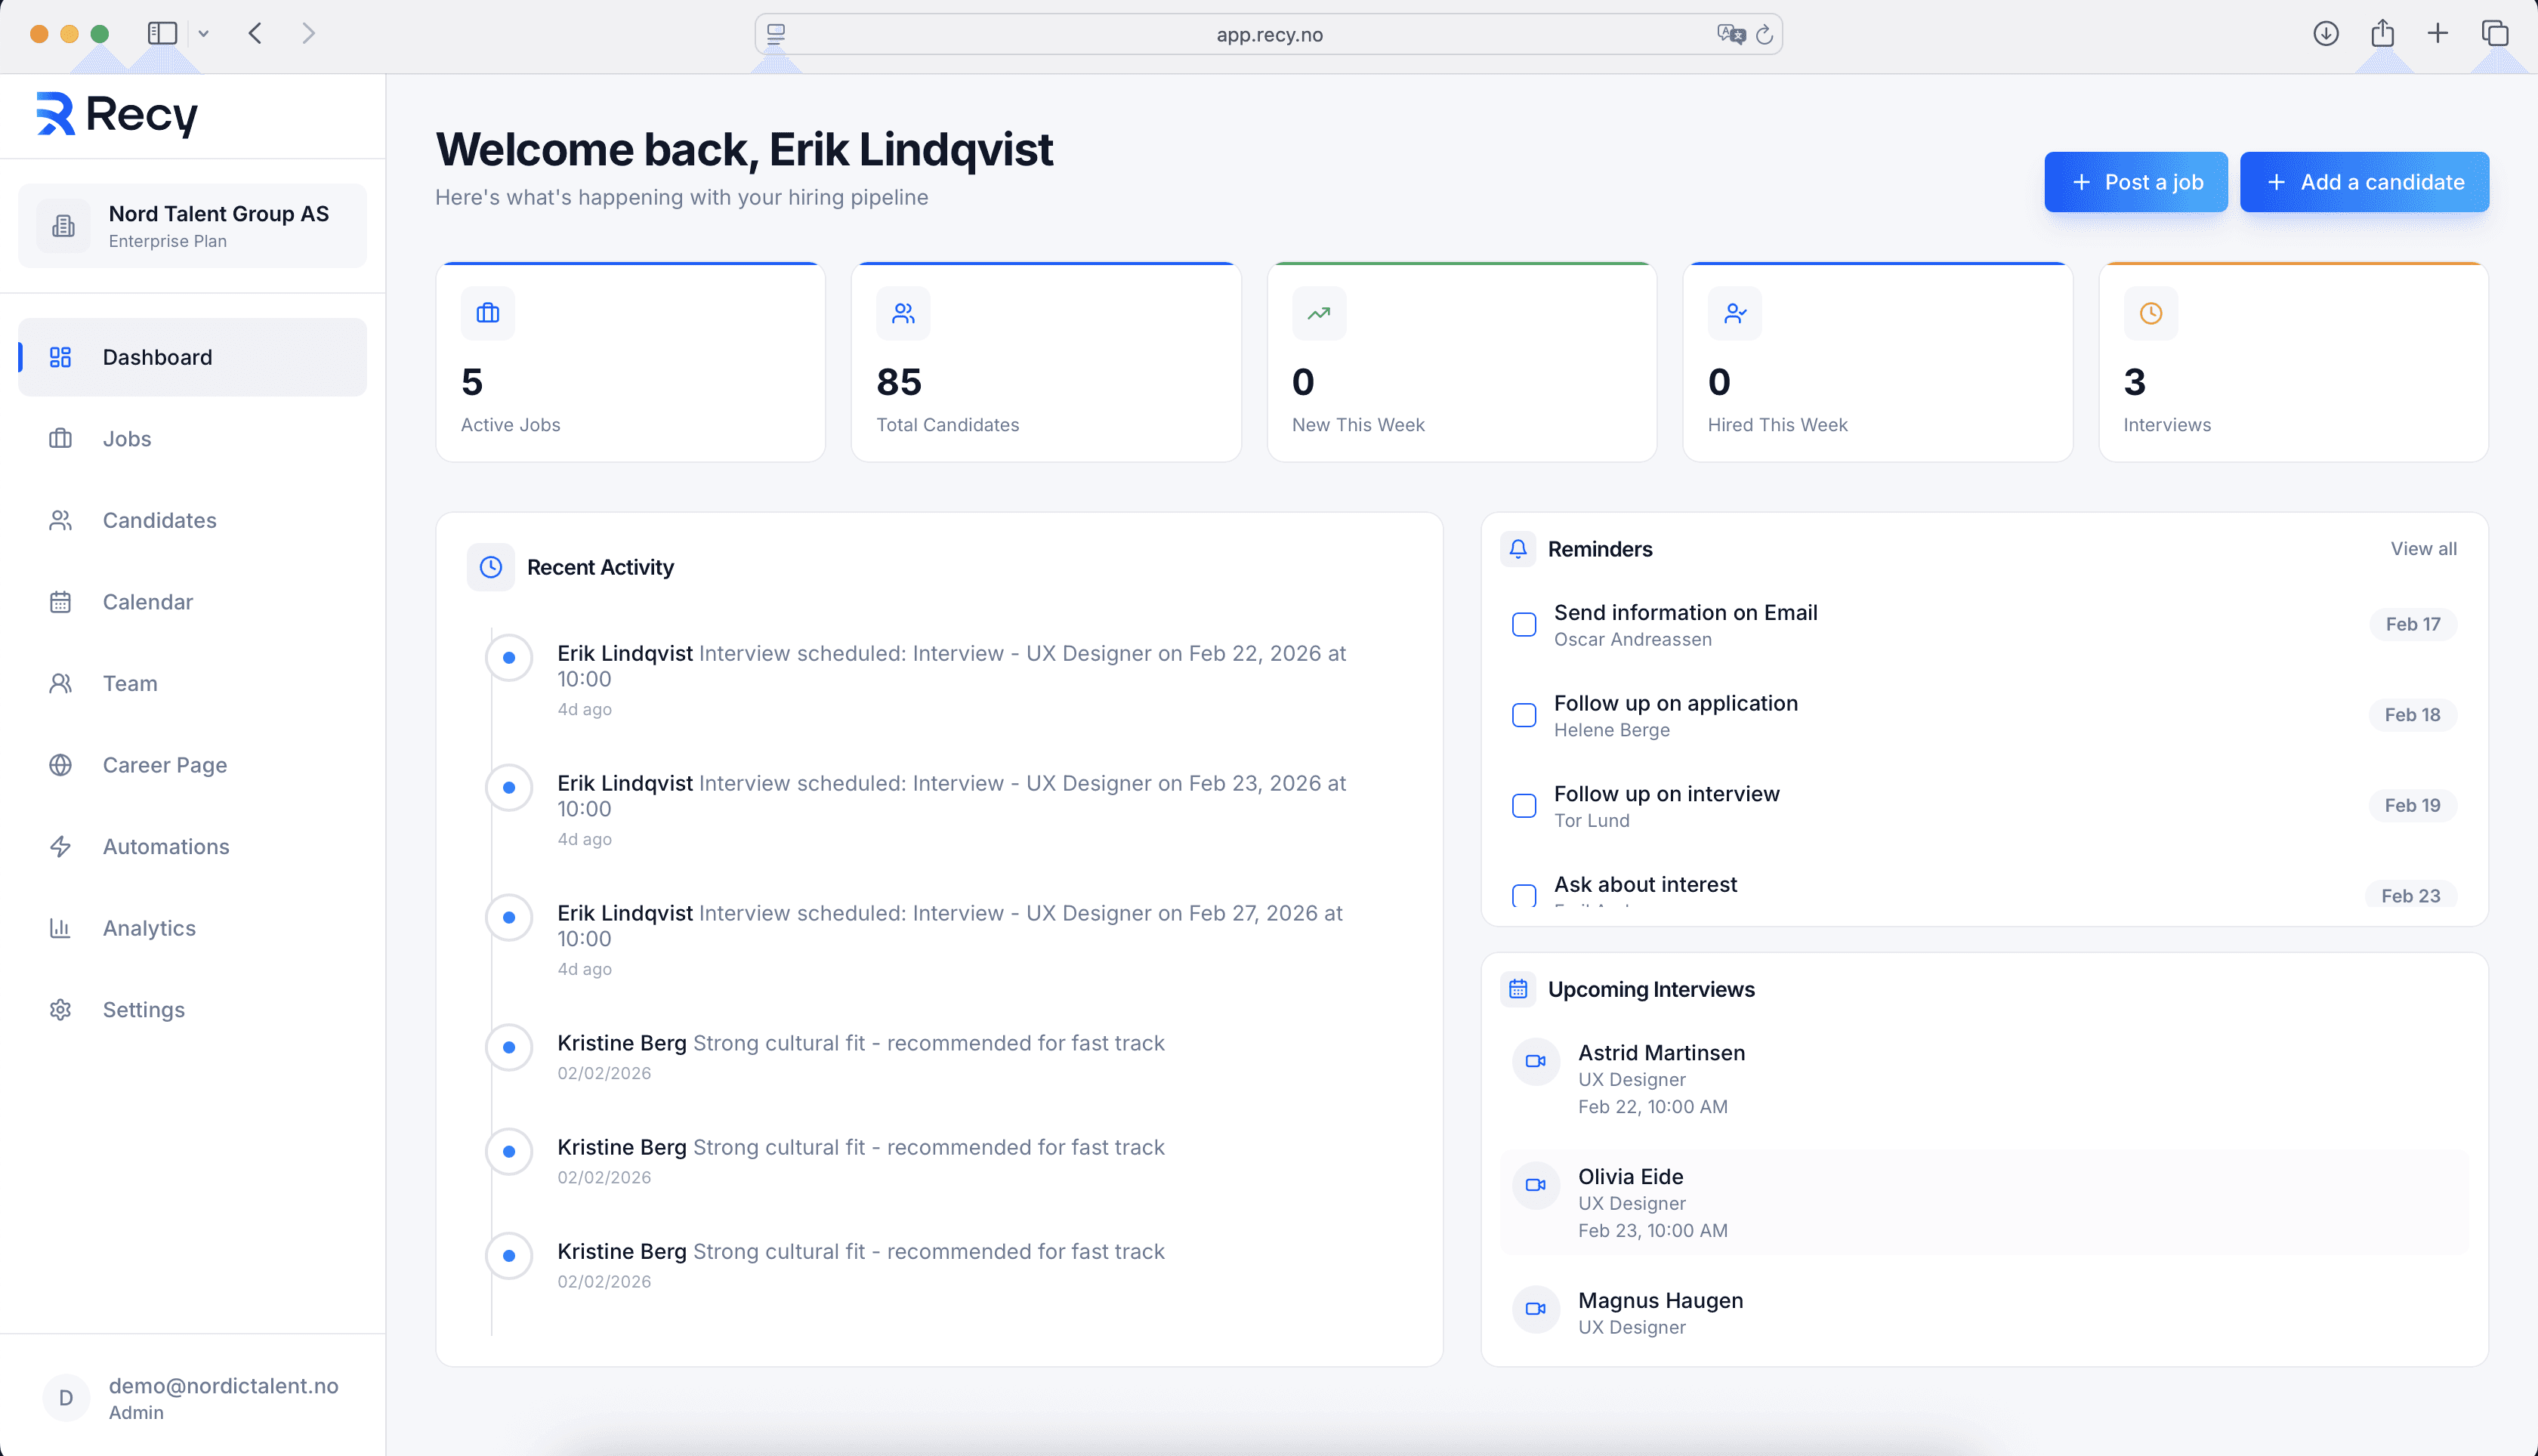
Task: Open View all reminders
Action: (x=2423, y=548)
